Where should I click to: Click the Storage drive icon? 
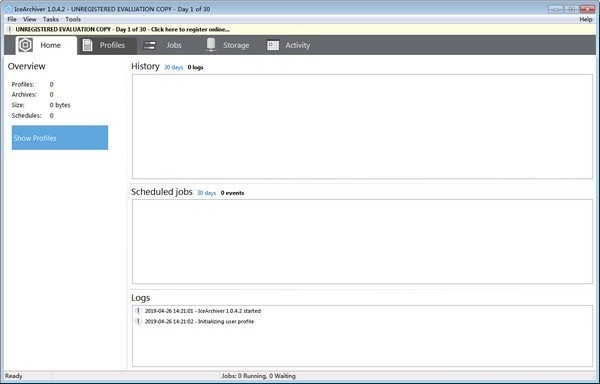tap(210, 45)
